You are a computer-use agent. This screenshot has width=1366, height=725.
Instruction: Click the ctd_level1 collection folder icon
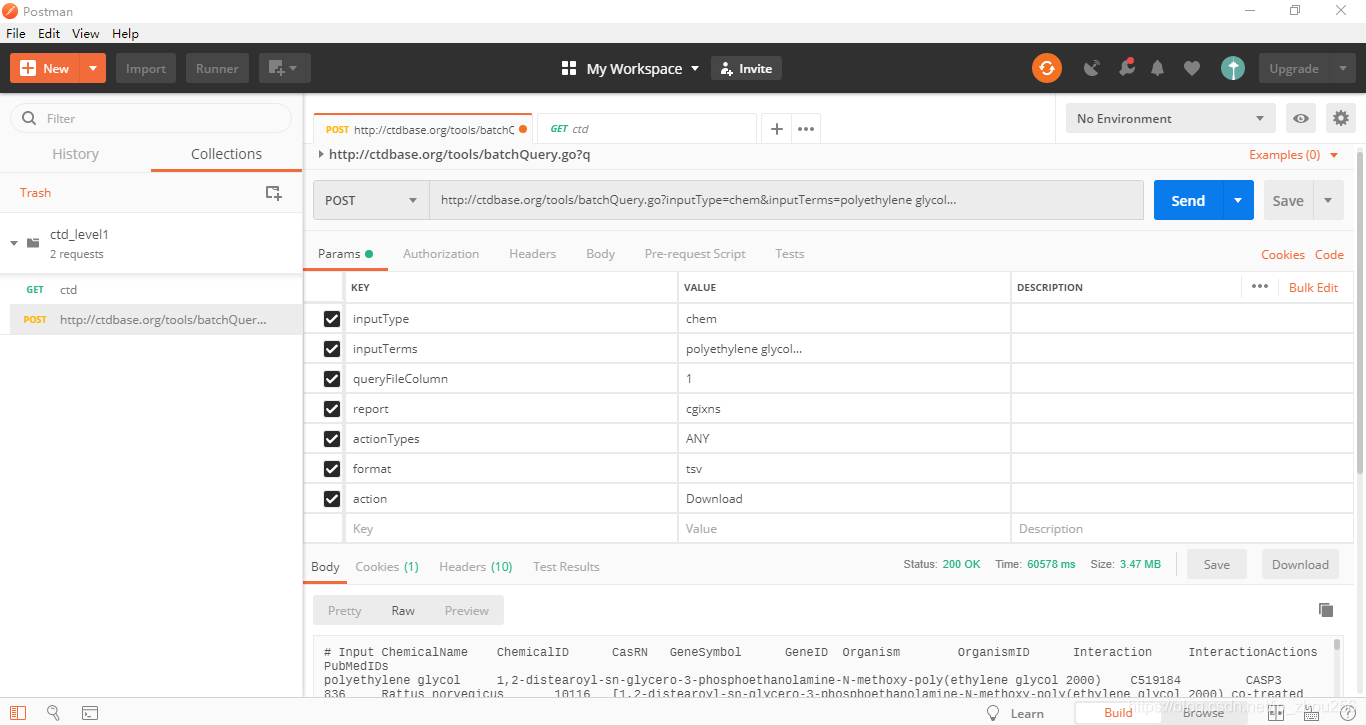click(x=33, y=243)
